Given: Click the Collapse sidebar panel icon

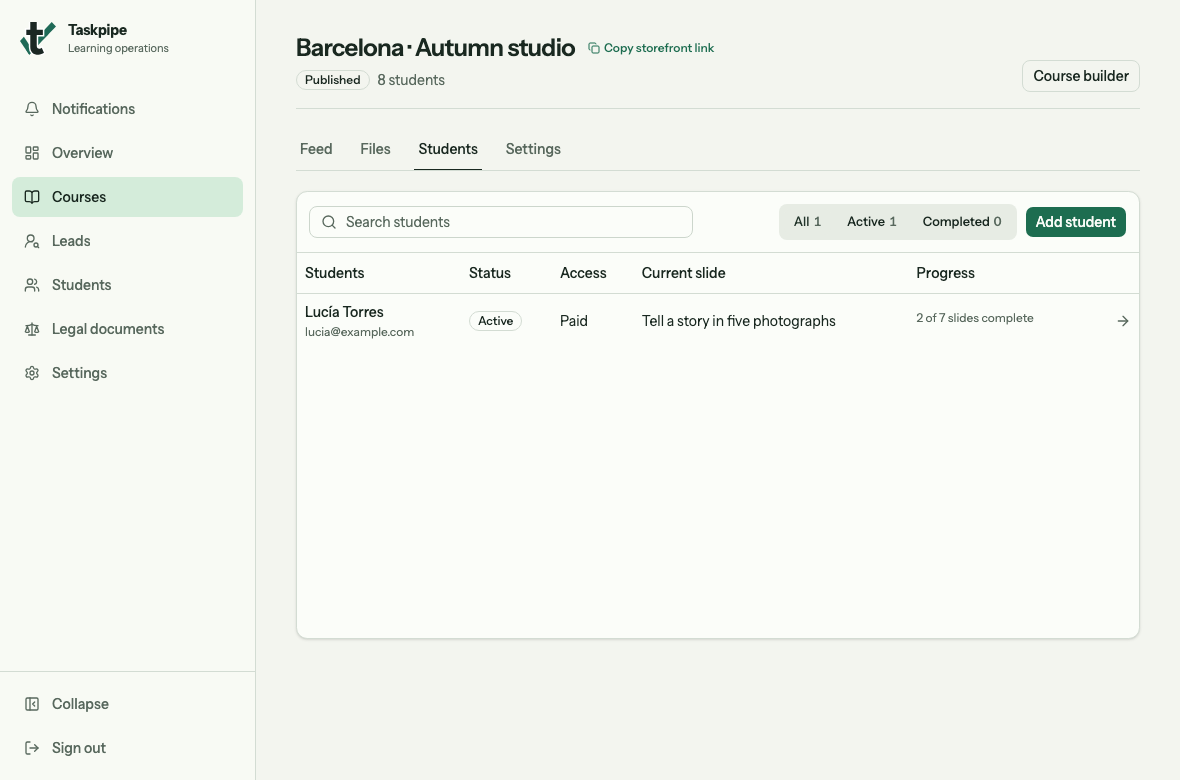Looking at the screenshot, I should click(32, 704).
